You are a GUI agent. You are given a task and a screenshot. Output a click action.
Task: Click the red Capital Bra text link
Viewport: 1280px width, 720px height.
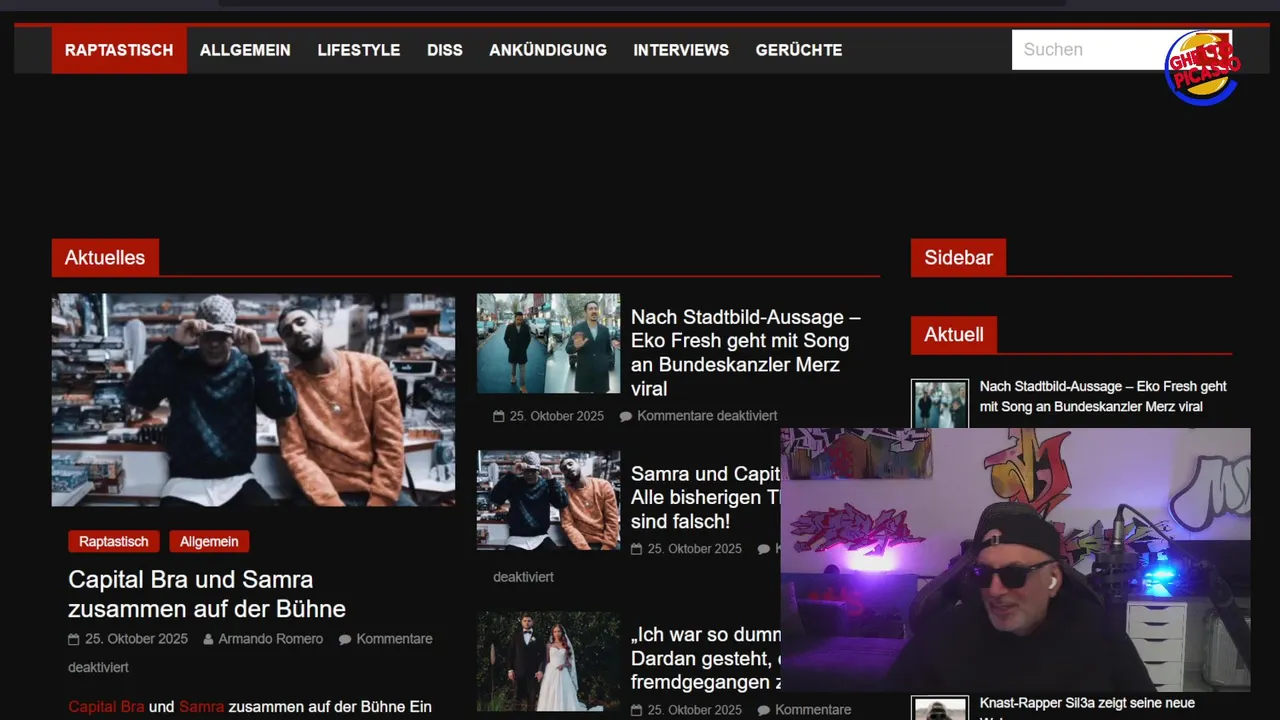[106, 707]
